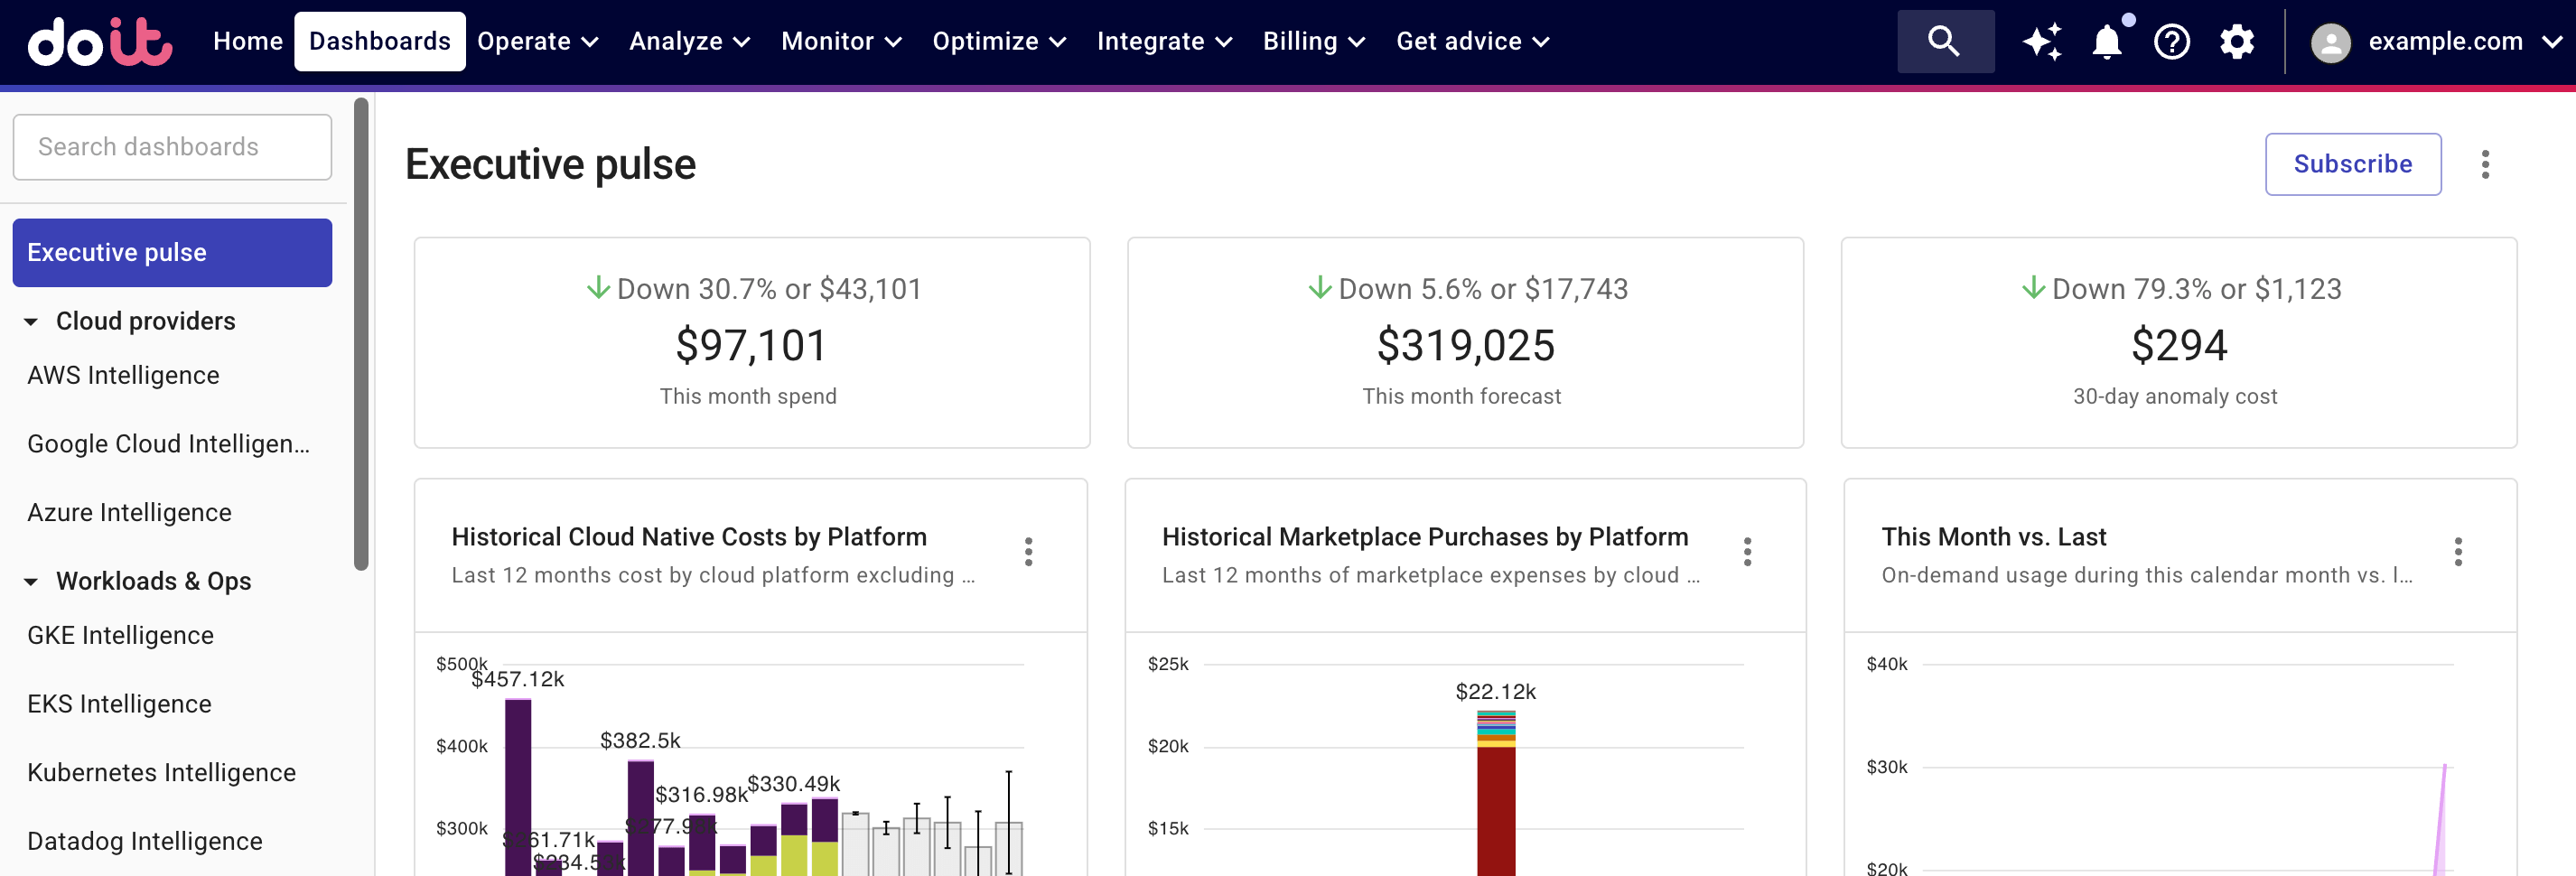
Task: Open options menu for Historical Cloud Native Costs
Action: pyautogui.click(x=1029, y=551)
